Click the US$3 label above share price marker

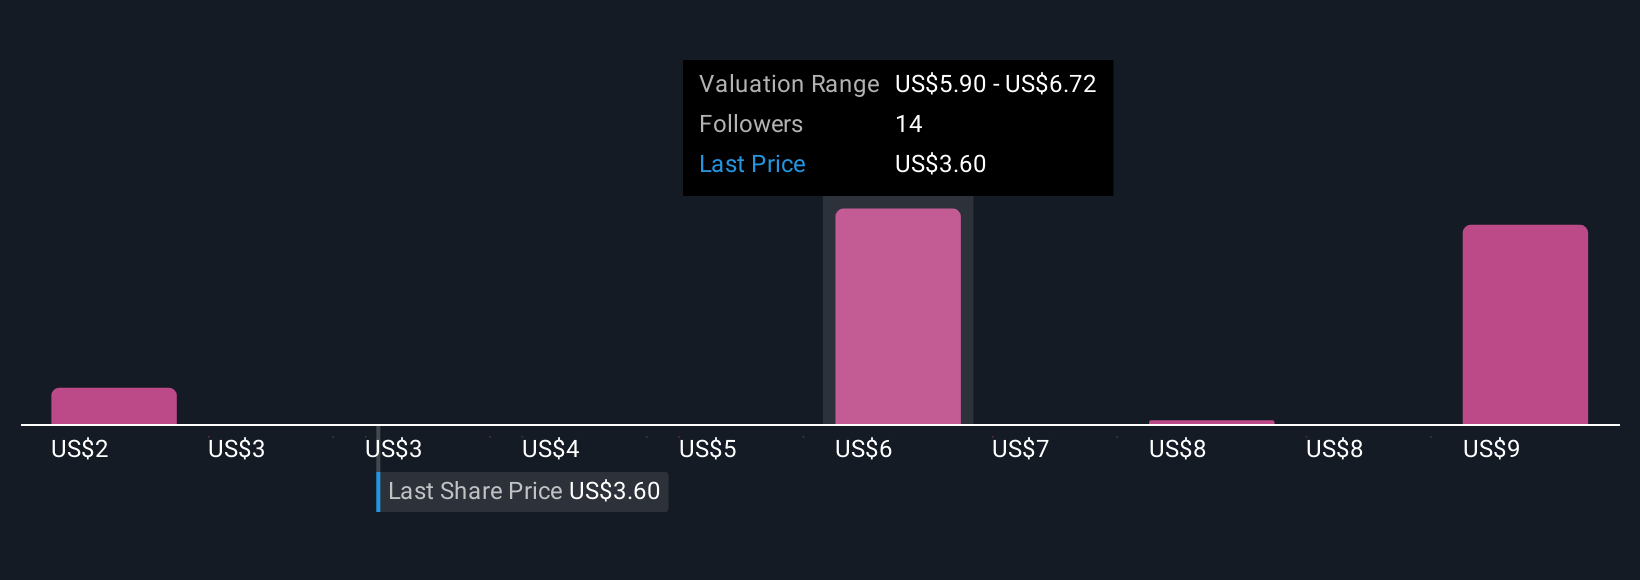click(394, 449)
